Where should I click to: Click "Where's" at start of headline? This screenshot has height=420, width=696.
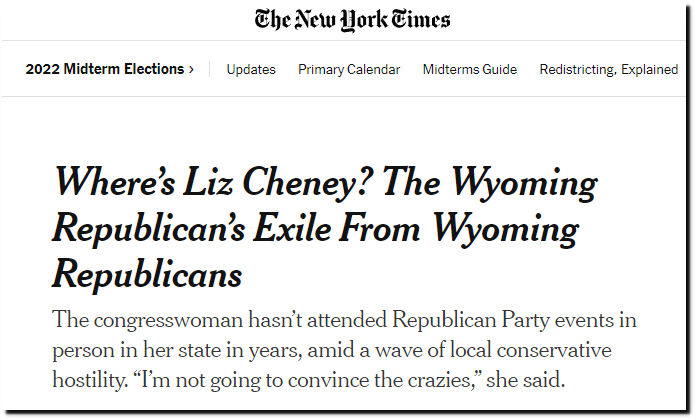tap(115, 182)
